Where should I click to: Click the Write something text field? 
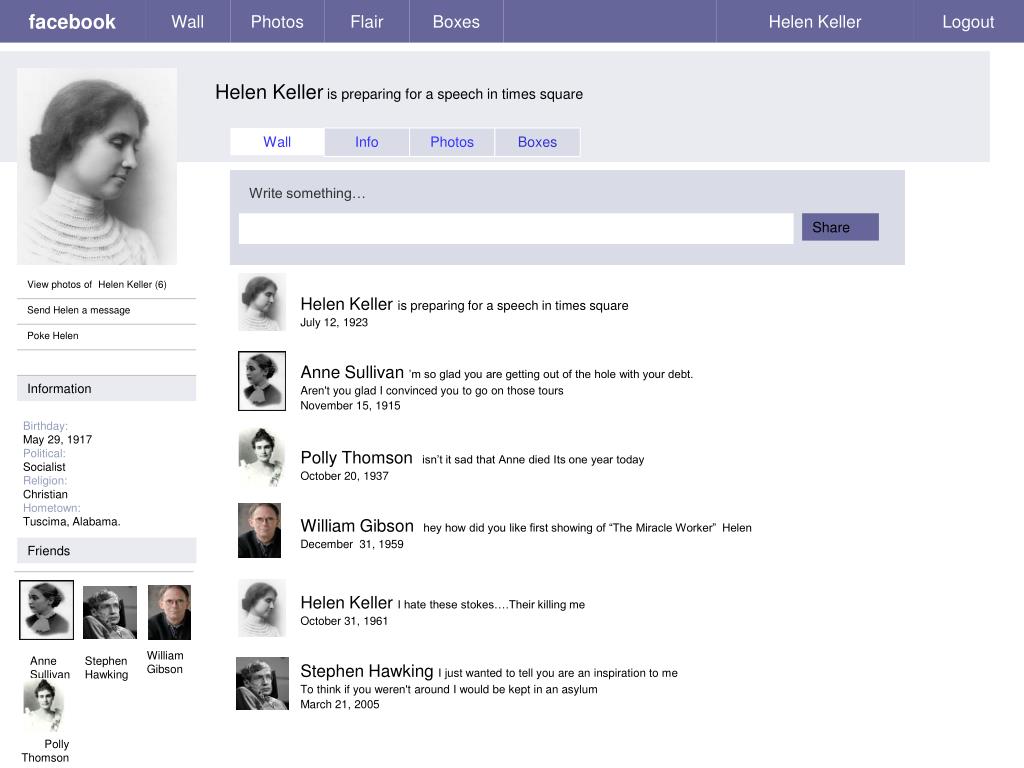pos(516,229)
